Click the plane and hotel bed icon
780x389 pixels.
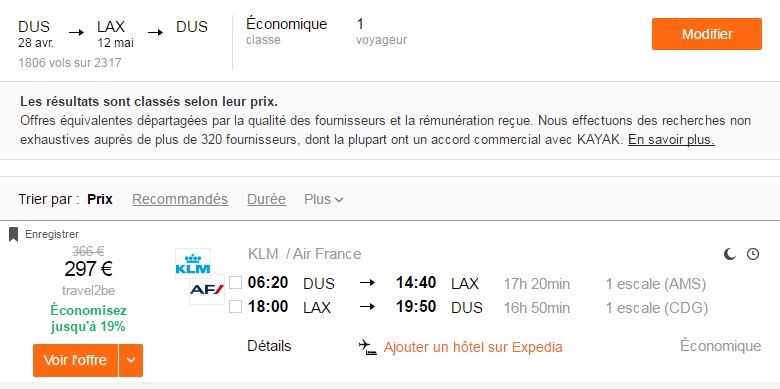(x=367, y=347)
